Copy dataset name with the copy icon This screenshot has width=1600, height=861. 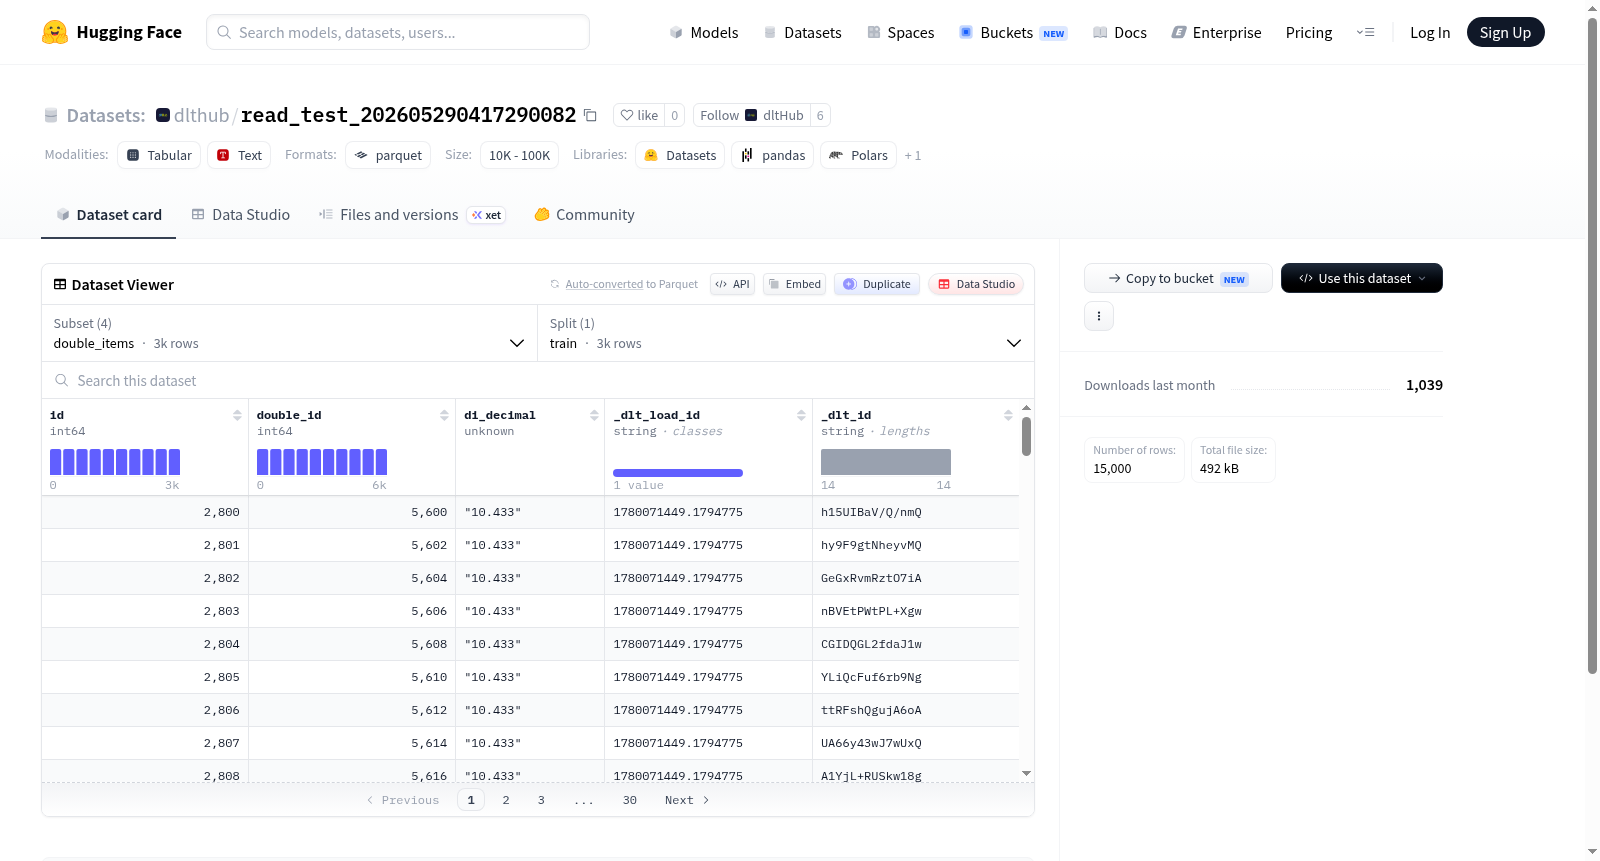[590, 115]
